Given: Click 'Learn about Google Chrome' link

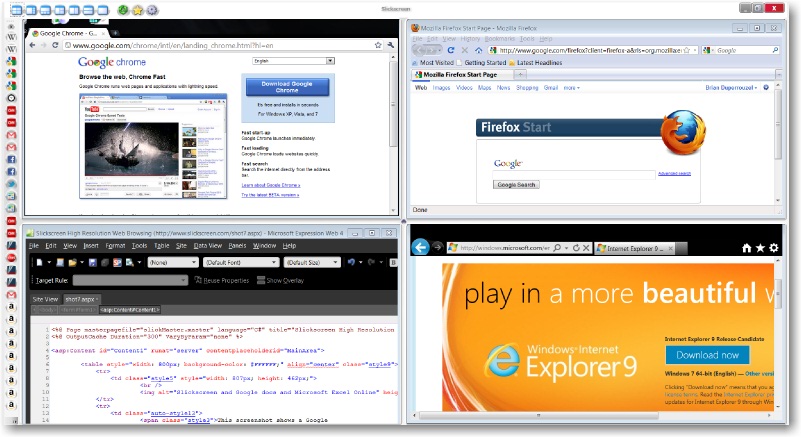Looking at the screenshot, I should pos(271,185).
